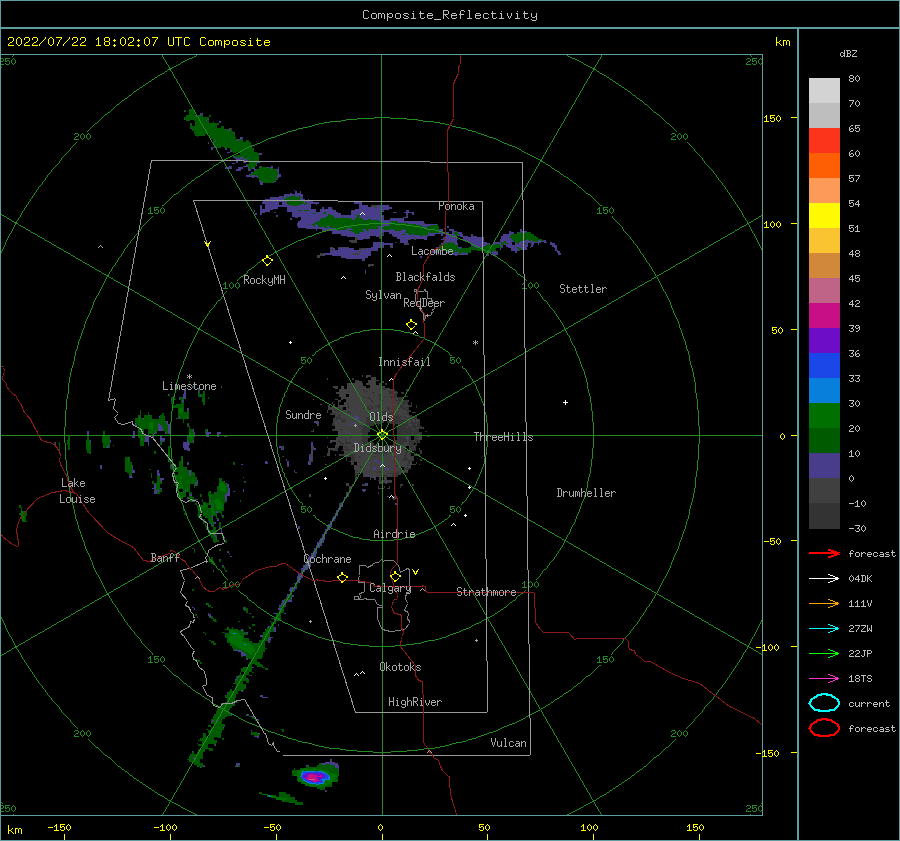Click the cyan 27ZW arrow in legend
Screen dimensions: 900x841
(824, 629)
